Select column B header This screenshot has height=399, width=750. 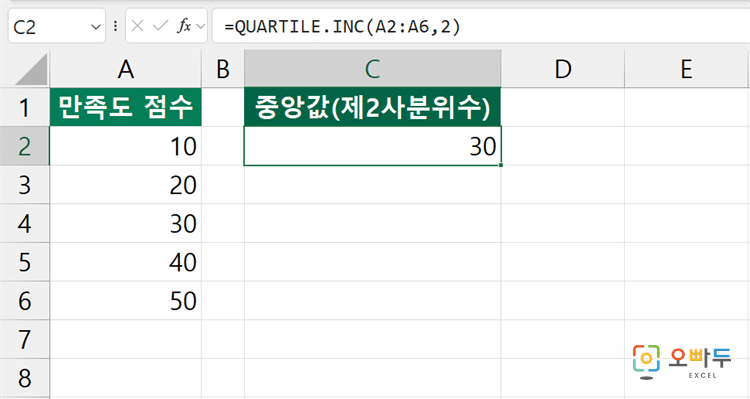coord(223,69)
